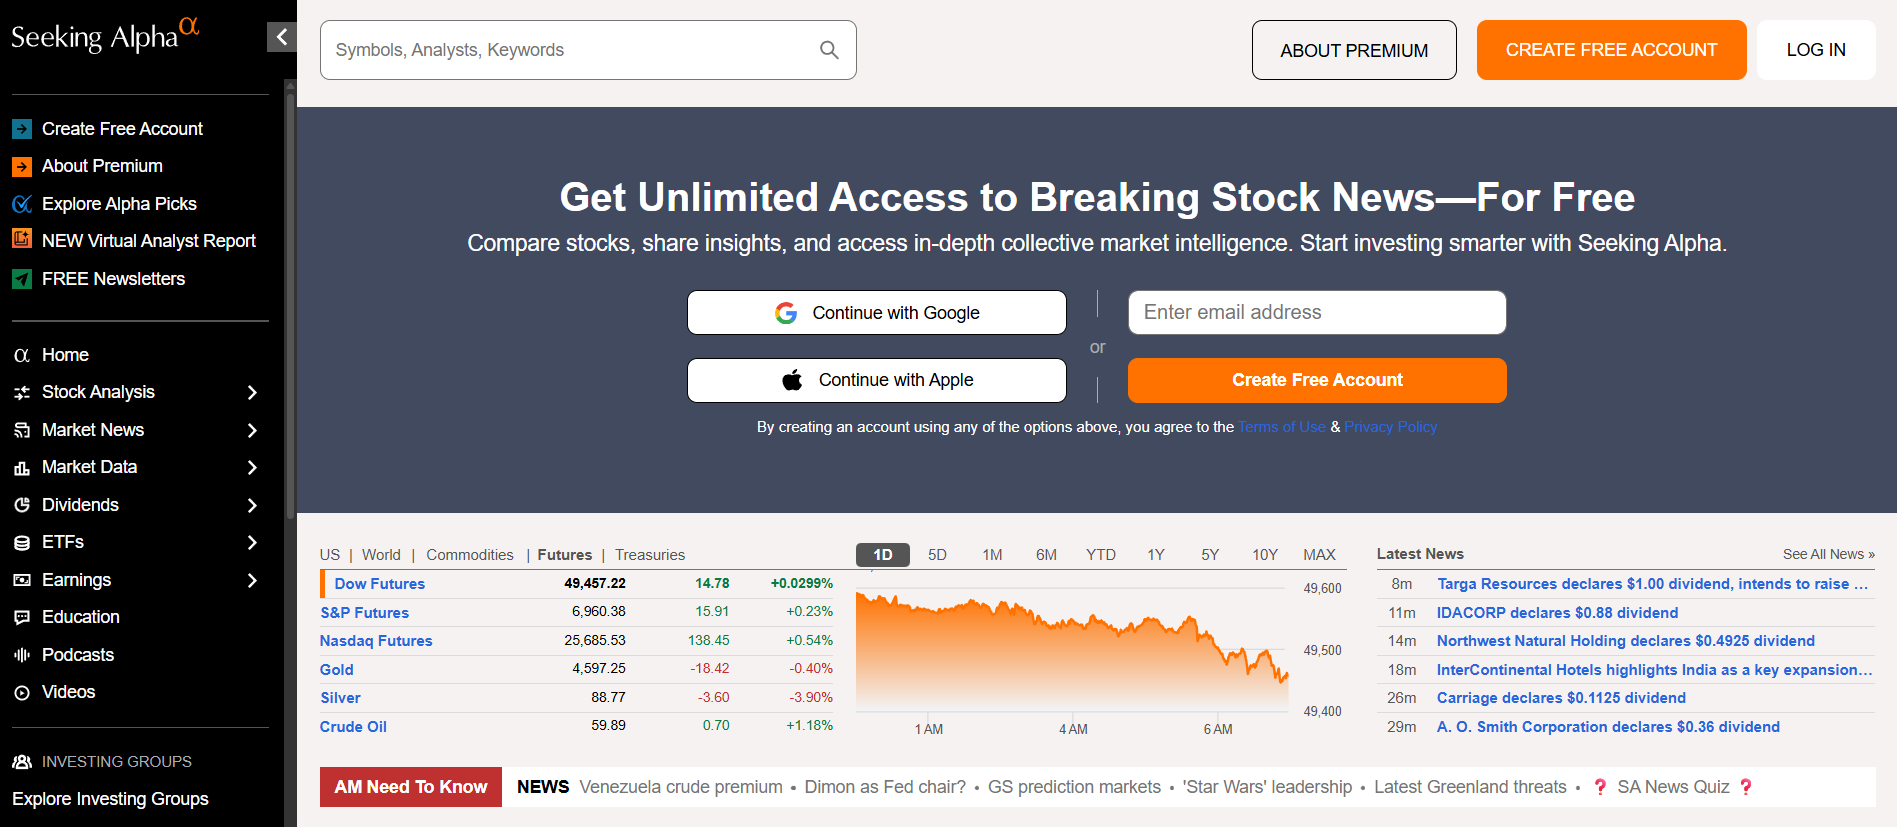
Task: Open Stock Analysis via its chart icon
Action: point(22,392)
